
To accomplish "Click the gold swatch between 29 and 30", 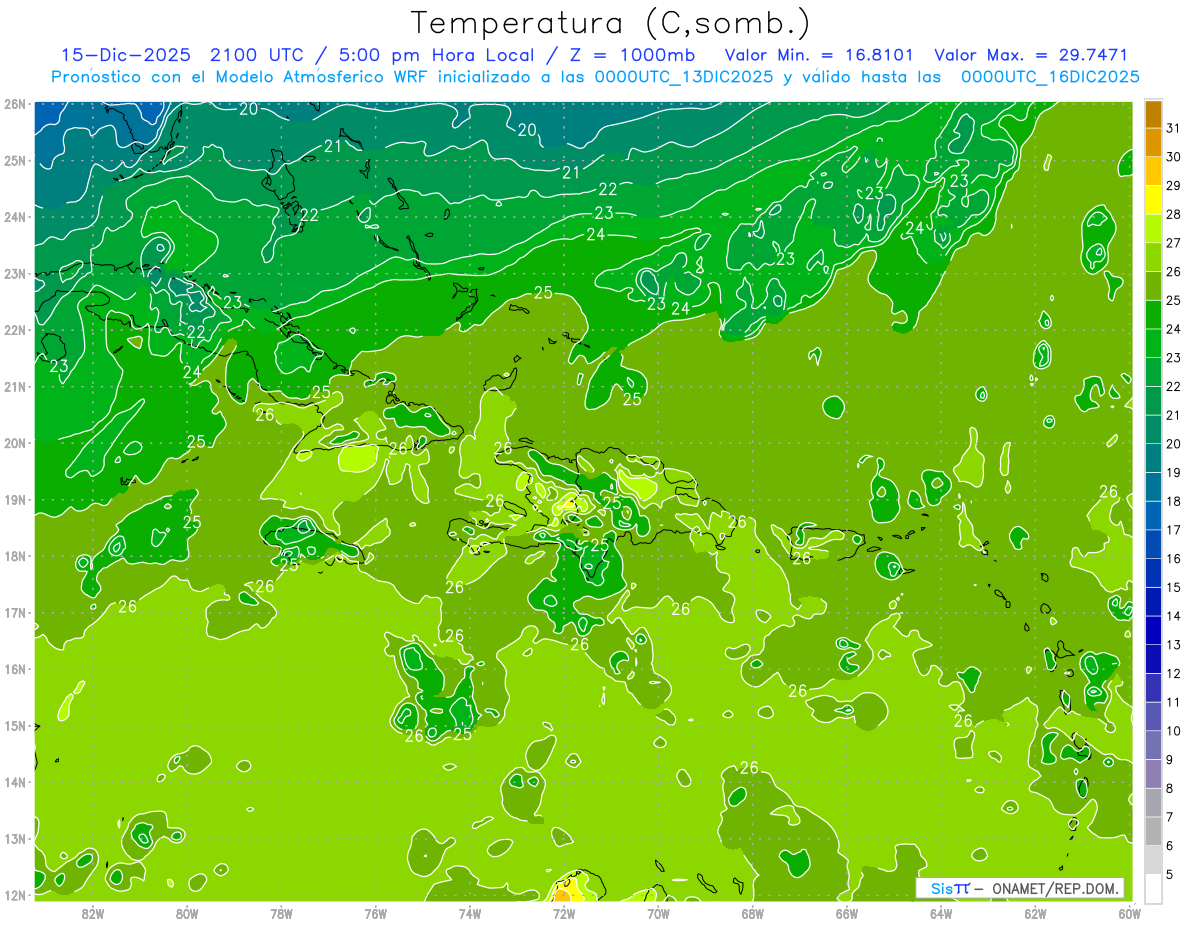I will pyautogui.click(x=1153, y=171).
